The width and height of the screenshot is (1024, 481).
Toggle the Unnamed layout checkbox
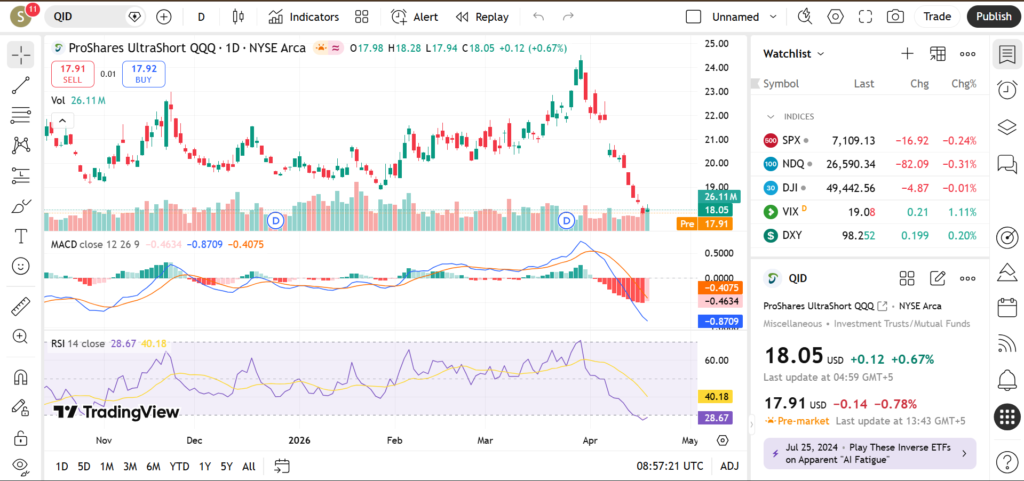pos(694,17)
